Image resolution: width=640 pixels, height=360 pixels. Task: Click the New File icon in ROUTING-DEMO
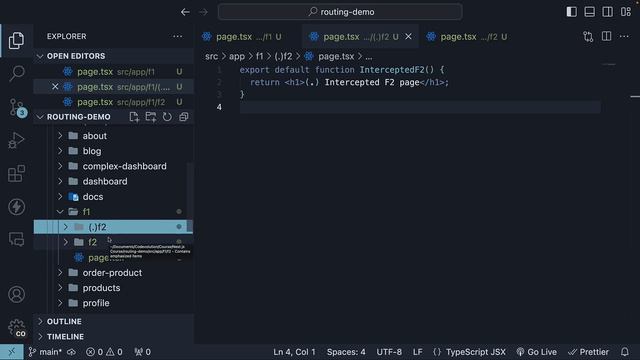coord(134,117)
